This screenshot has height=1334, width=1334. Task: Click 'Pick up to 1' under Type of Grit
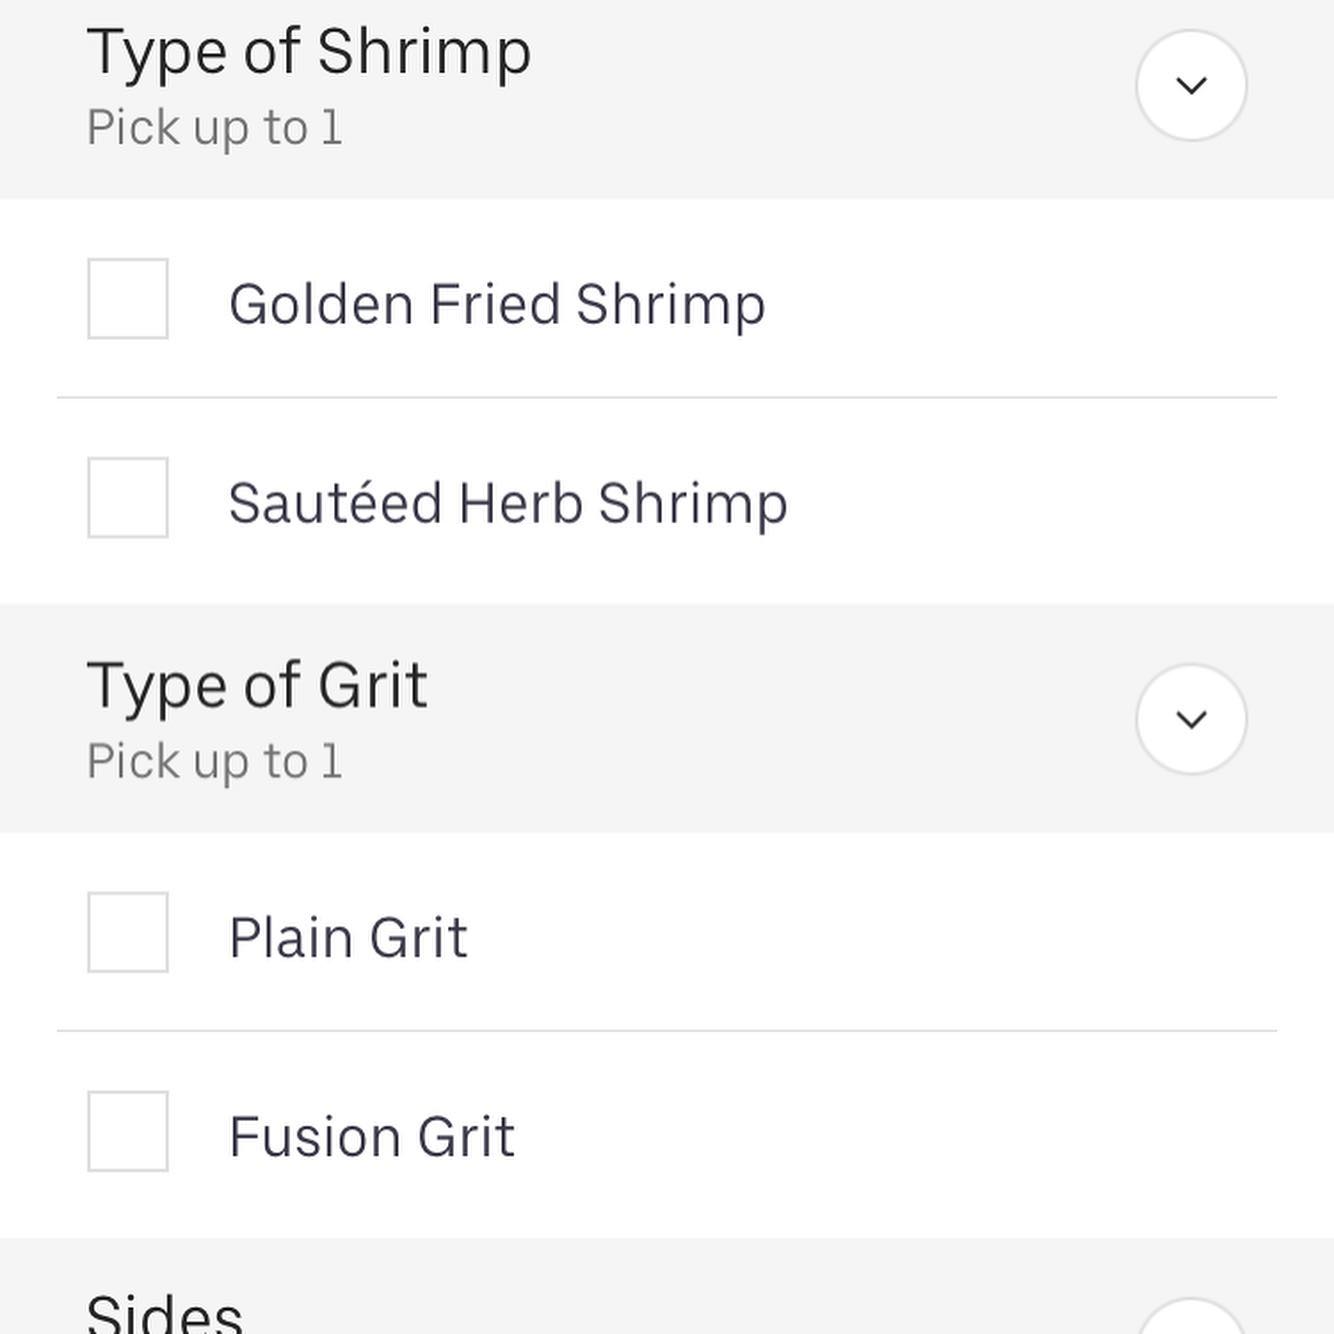215,762
